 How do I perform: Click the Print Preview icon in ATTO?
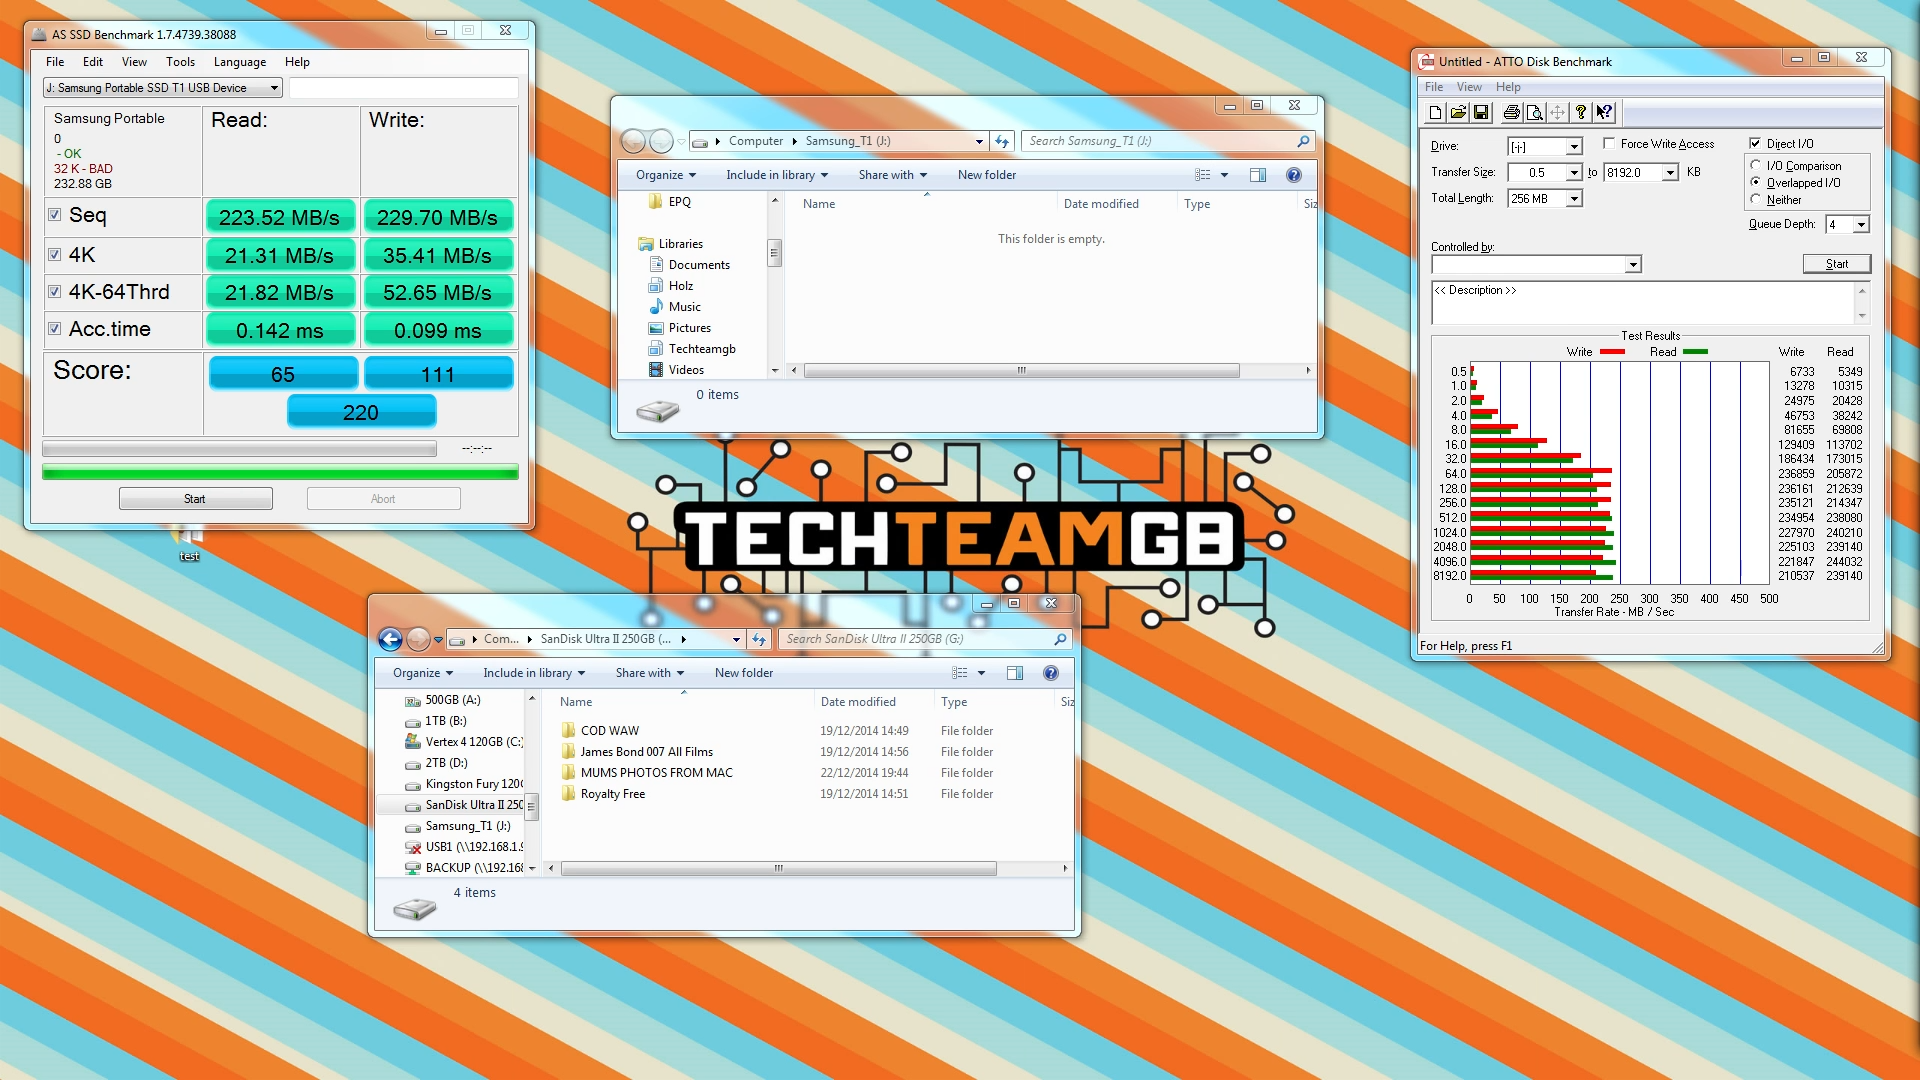1534,113
